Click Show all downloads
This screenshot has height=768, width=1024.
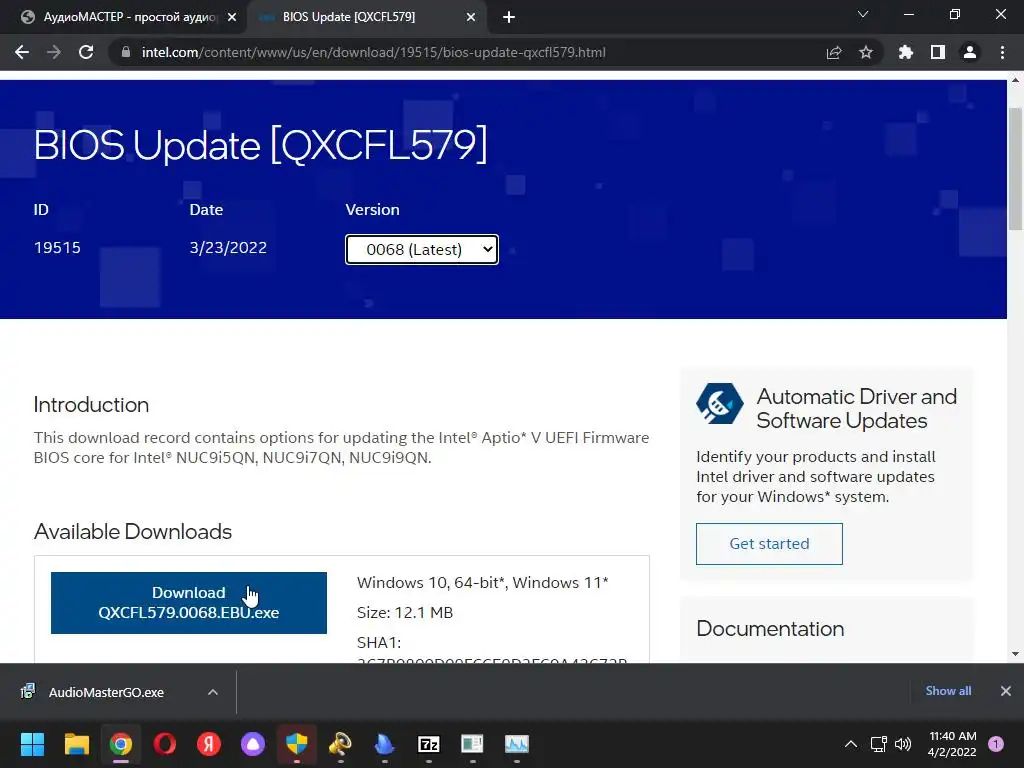point(948,691)
